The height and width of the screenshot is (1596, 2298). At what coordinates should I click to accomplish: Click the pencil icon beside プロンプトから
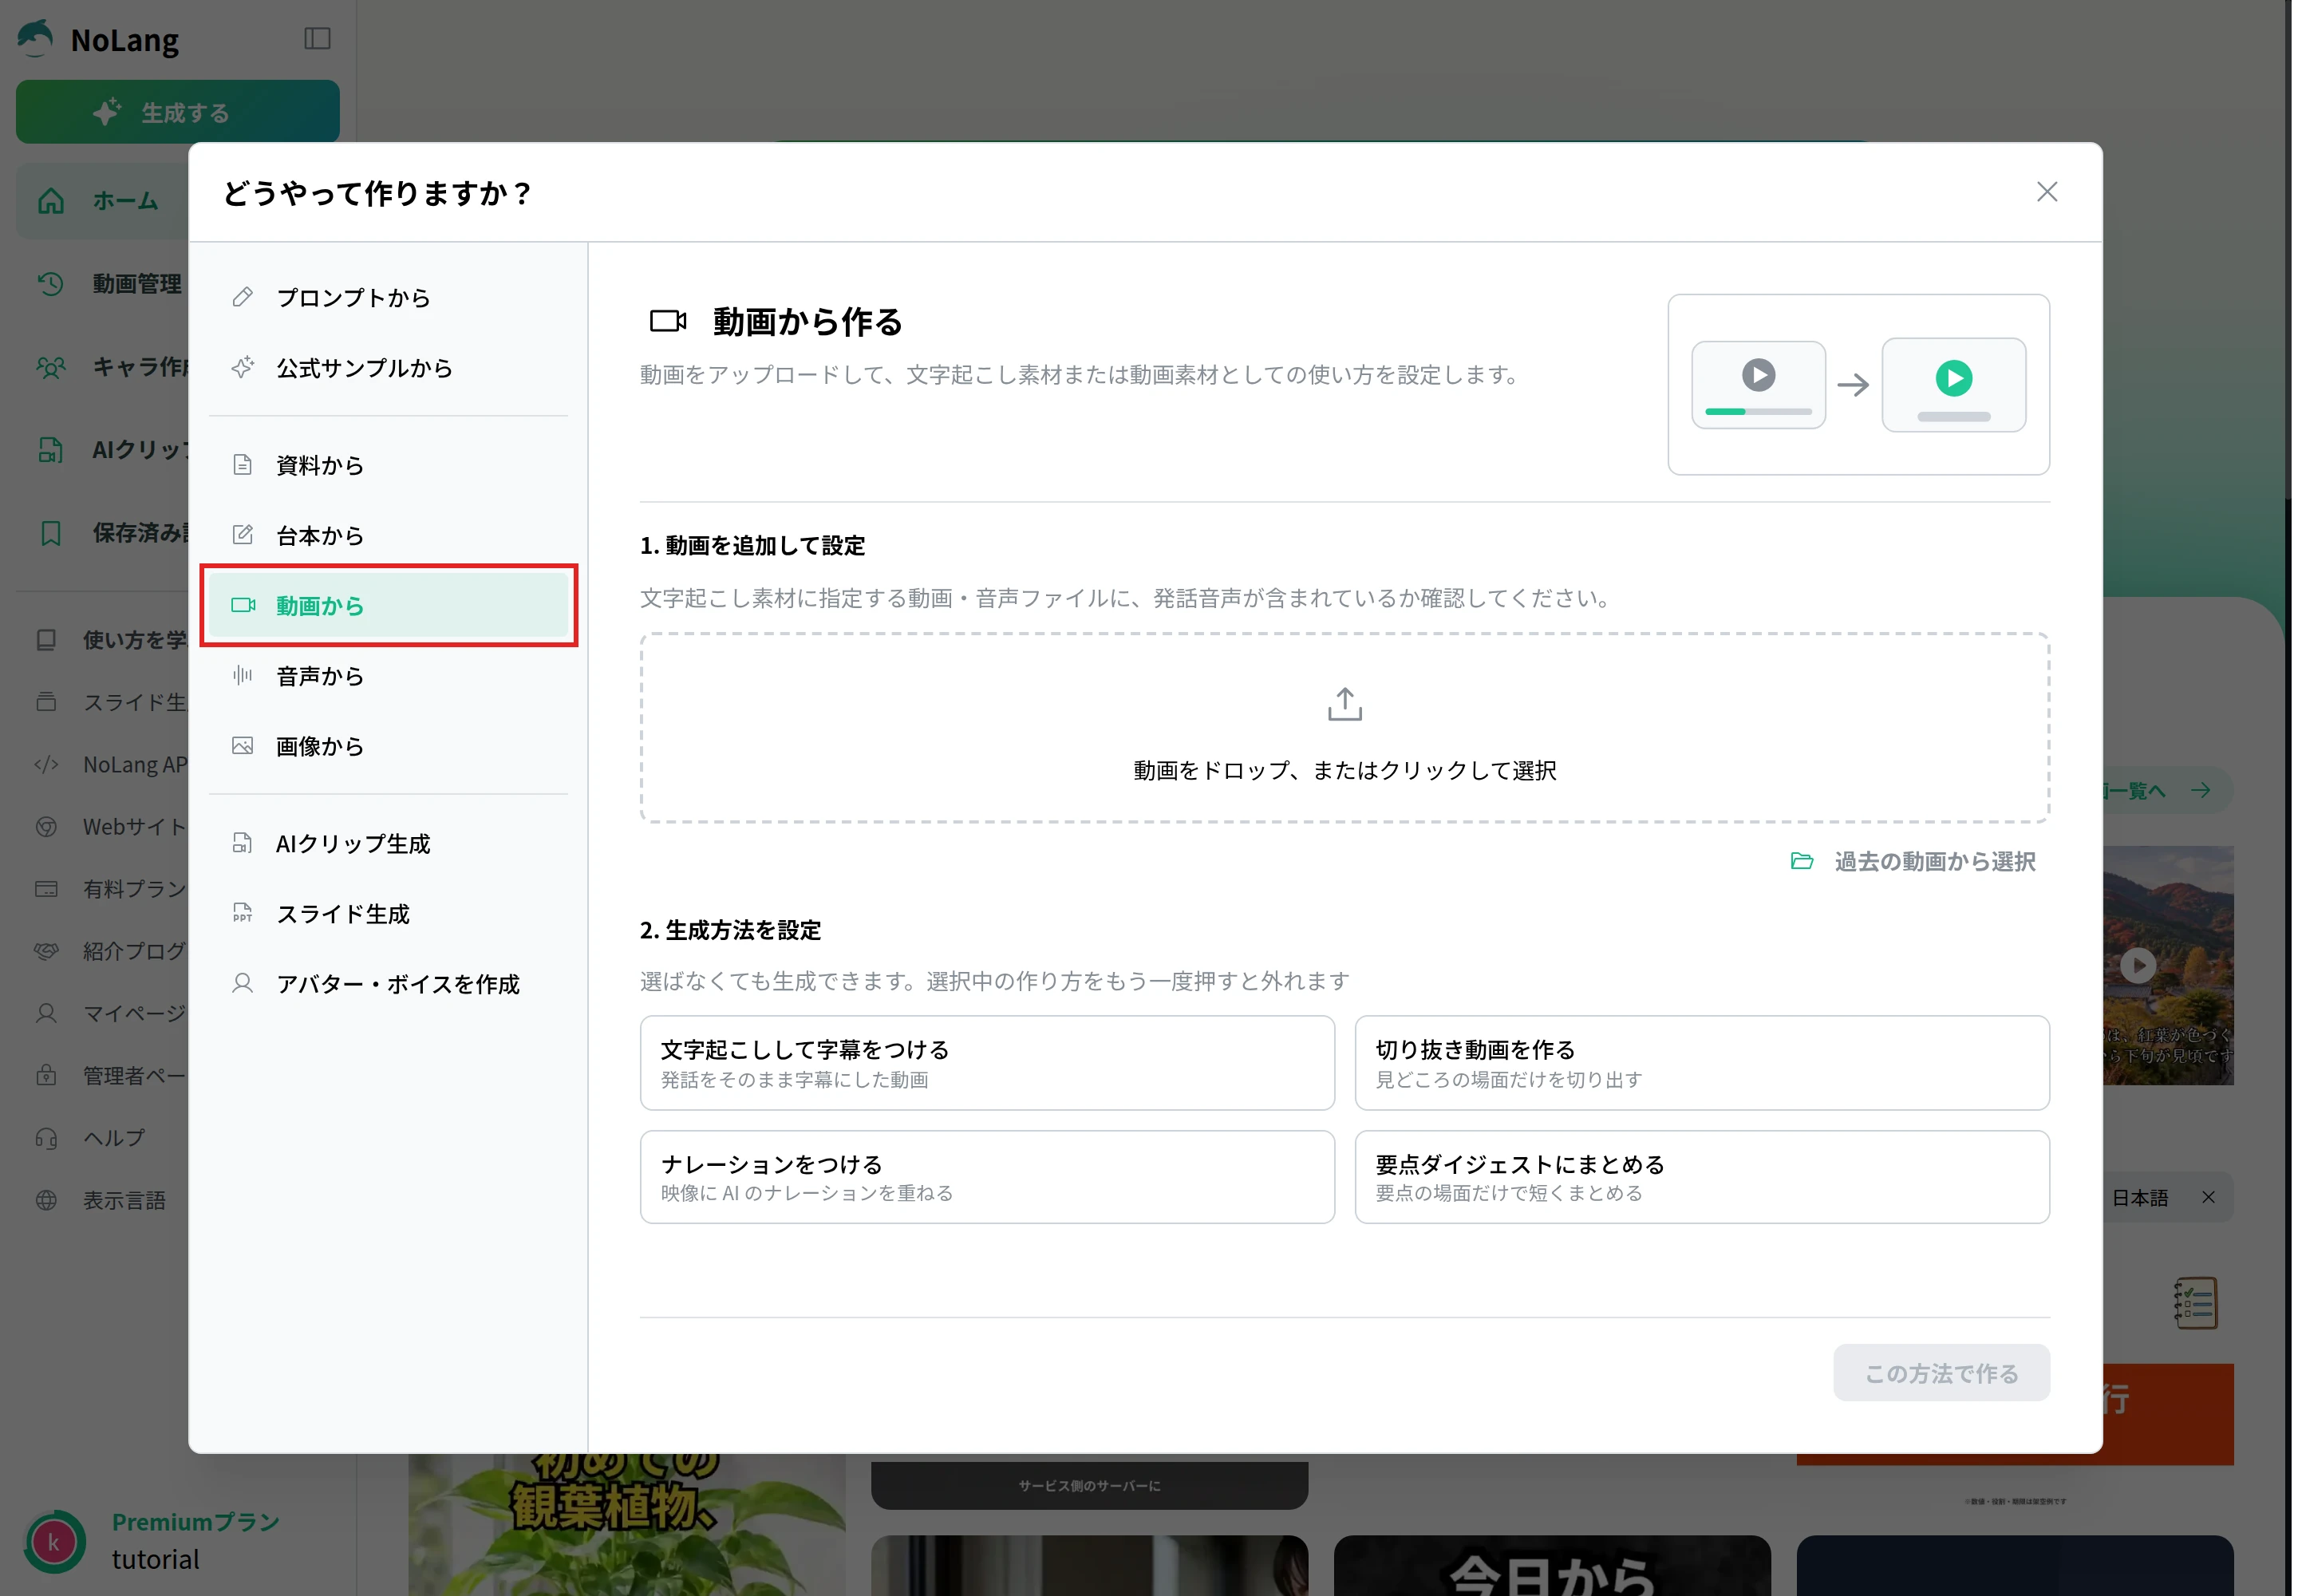(x=242, y=297)
